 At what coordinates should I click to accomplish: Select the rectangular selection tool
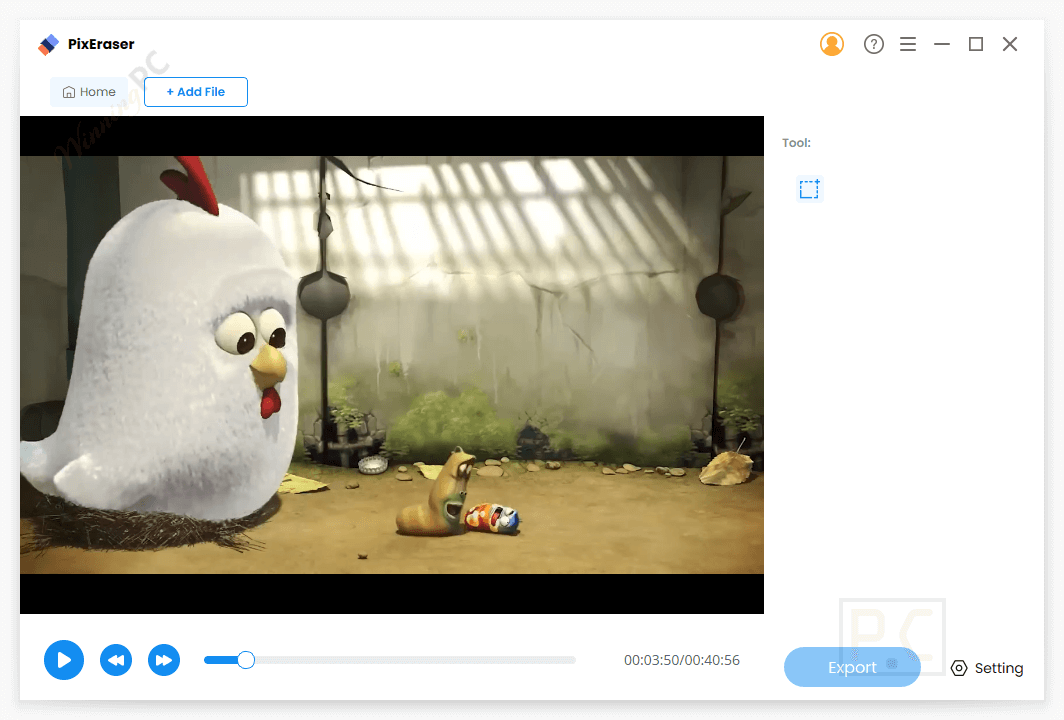[x=809, y=189]
